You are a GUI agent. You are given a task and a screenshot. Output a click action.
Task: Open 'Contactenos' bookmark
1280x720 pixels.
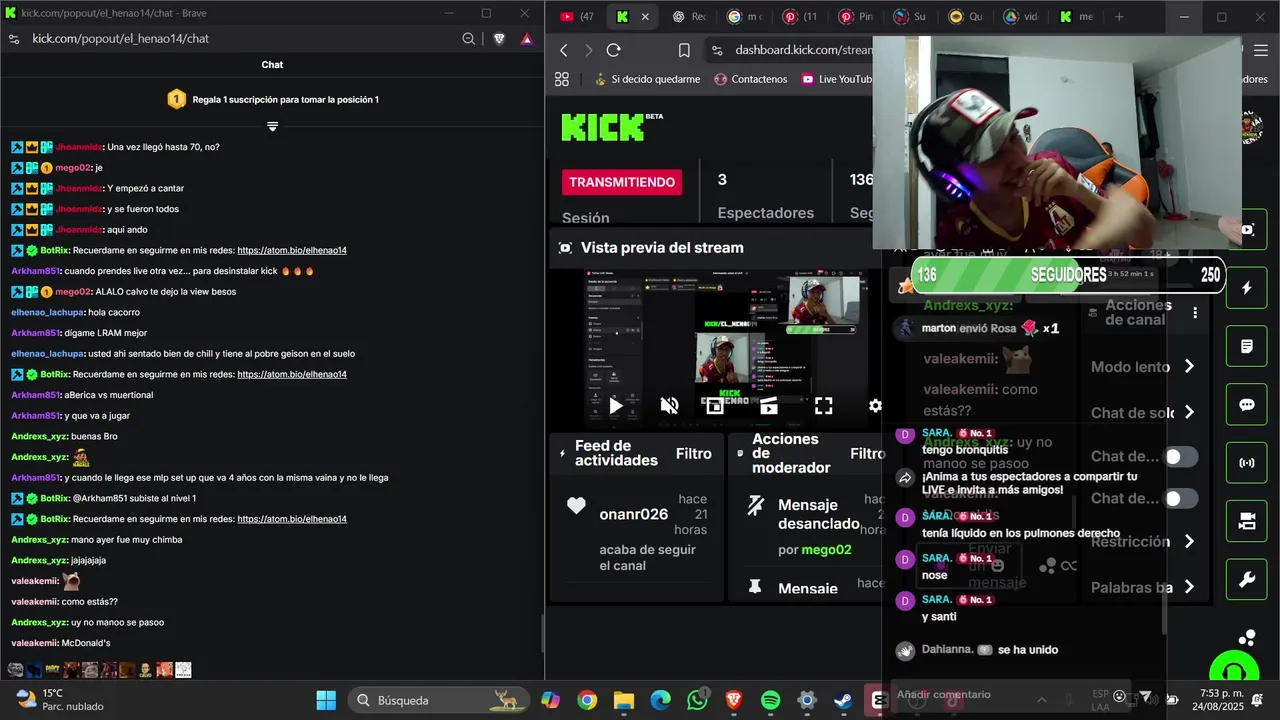tap(750, 79)
